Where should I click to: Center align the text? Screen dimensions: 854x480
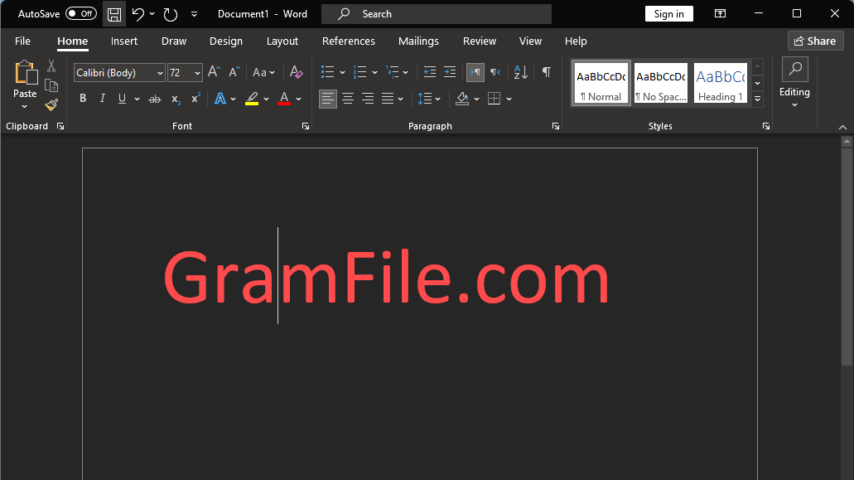[x=347, y=99]
